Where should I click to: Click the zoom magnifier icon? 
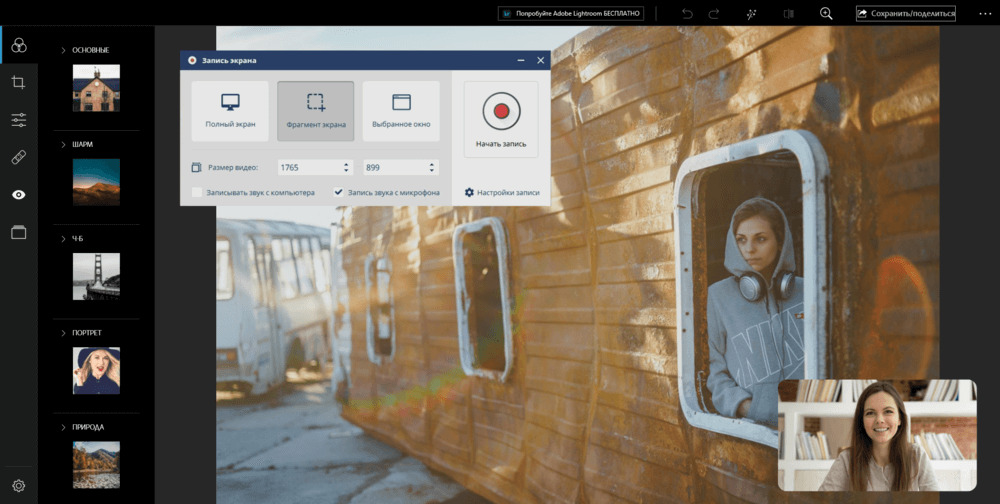coord(826,13)
